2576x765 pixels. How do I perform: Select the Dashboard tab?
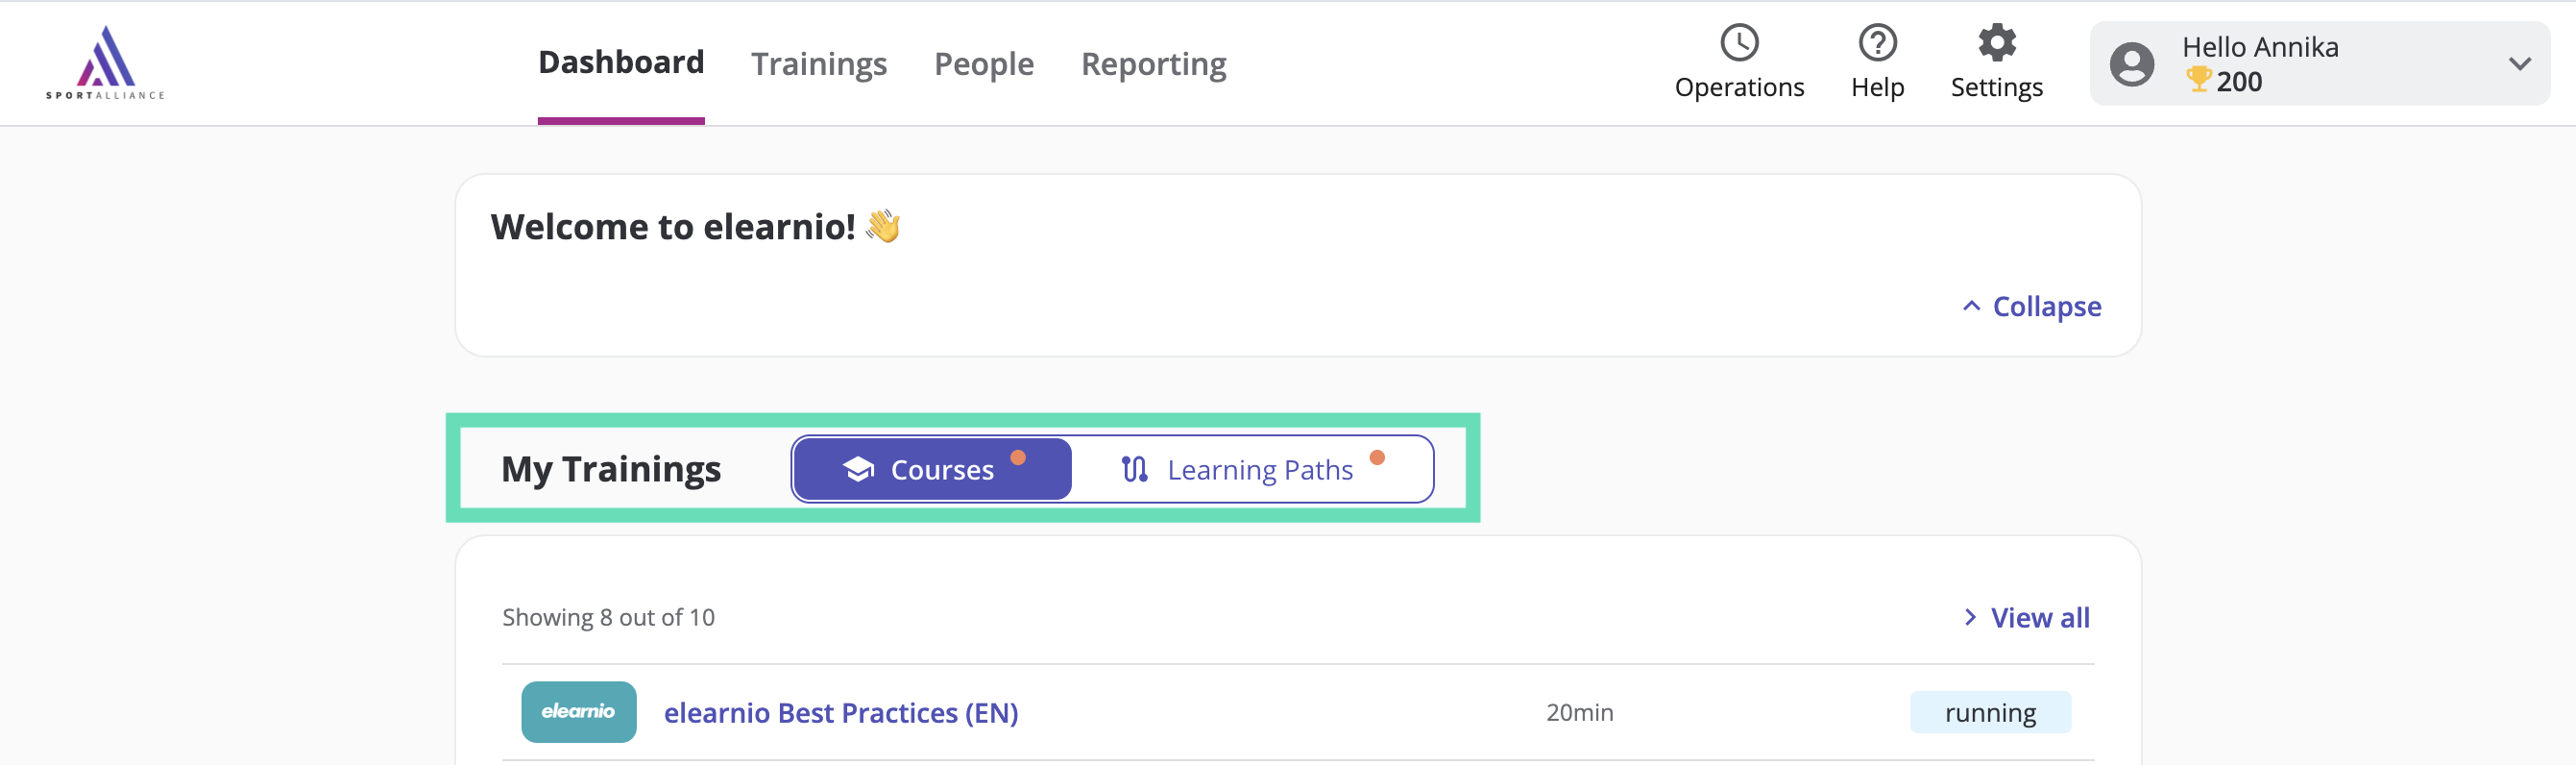click(x=621, y=62)
